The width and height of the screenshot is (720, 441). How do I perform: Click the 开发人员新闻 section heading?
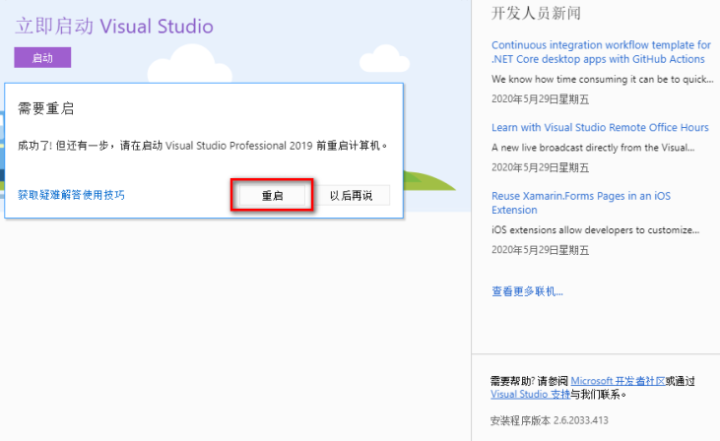click(x=537, y=14)
